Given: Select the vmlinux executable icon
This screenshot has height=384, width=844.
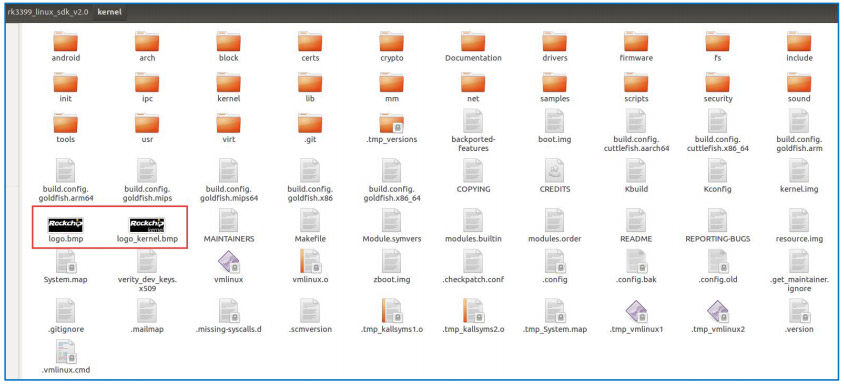Looking at the screenshot, I should (x=229, y=262).
